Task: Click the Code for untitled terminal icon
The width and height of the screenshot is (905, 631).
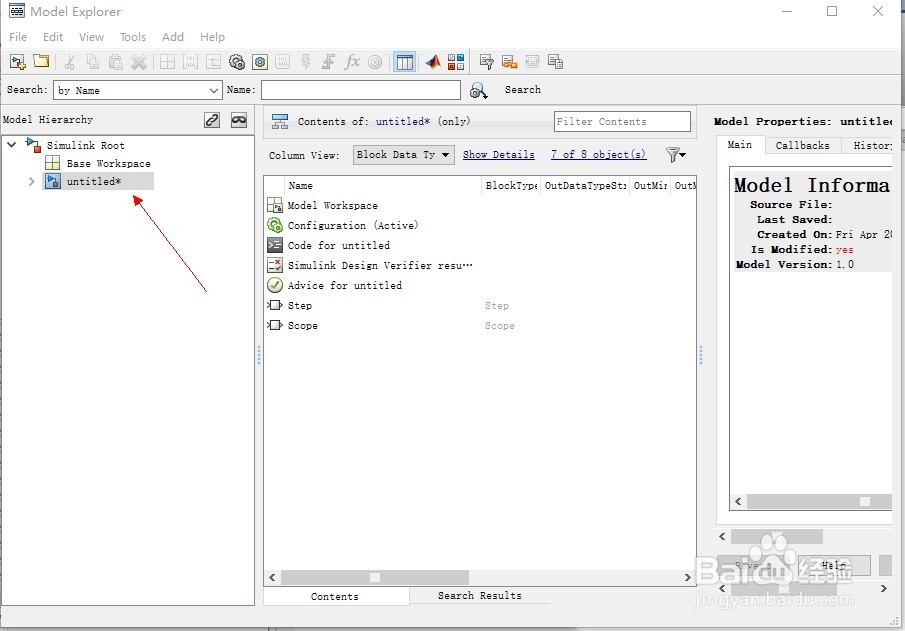Action: point(274,245)
